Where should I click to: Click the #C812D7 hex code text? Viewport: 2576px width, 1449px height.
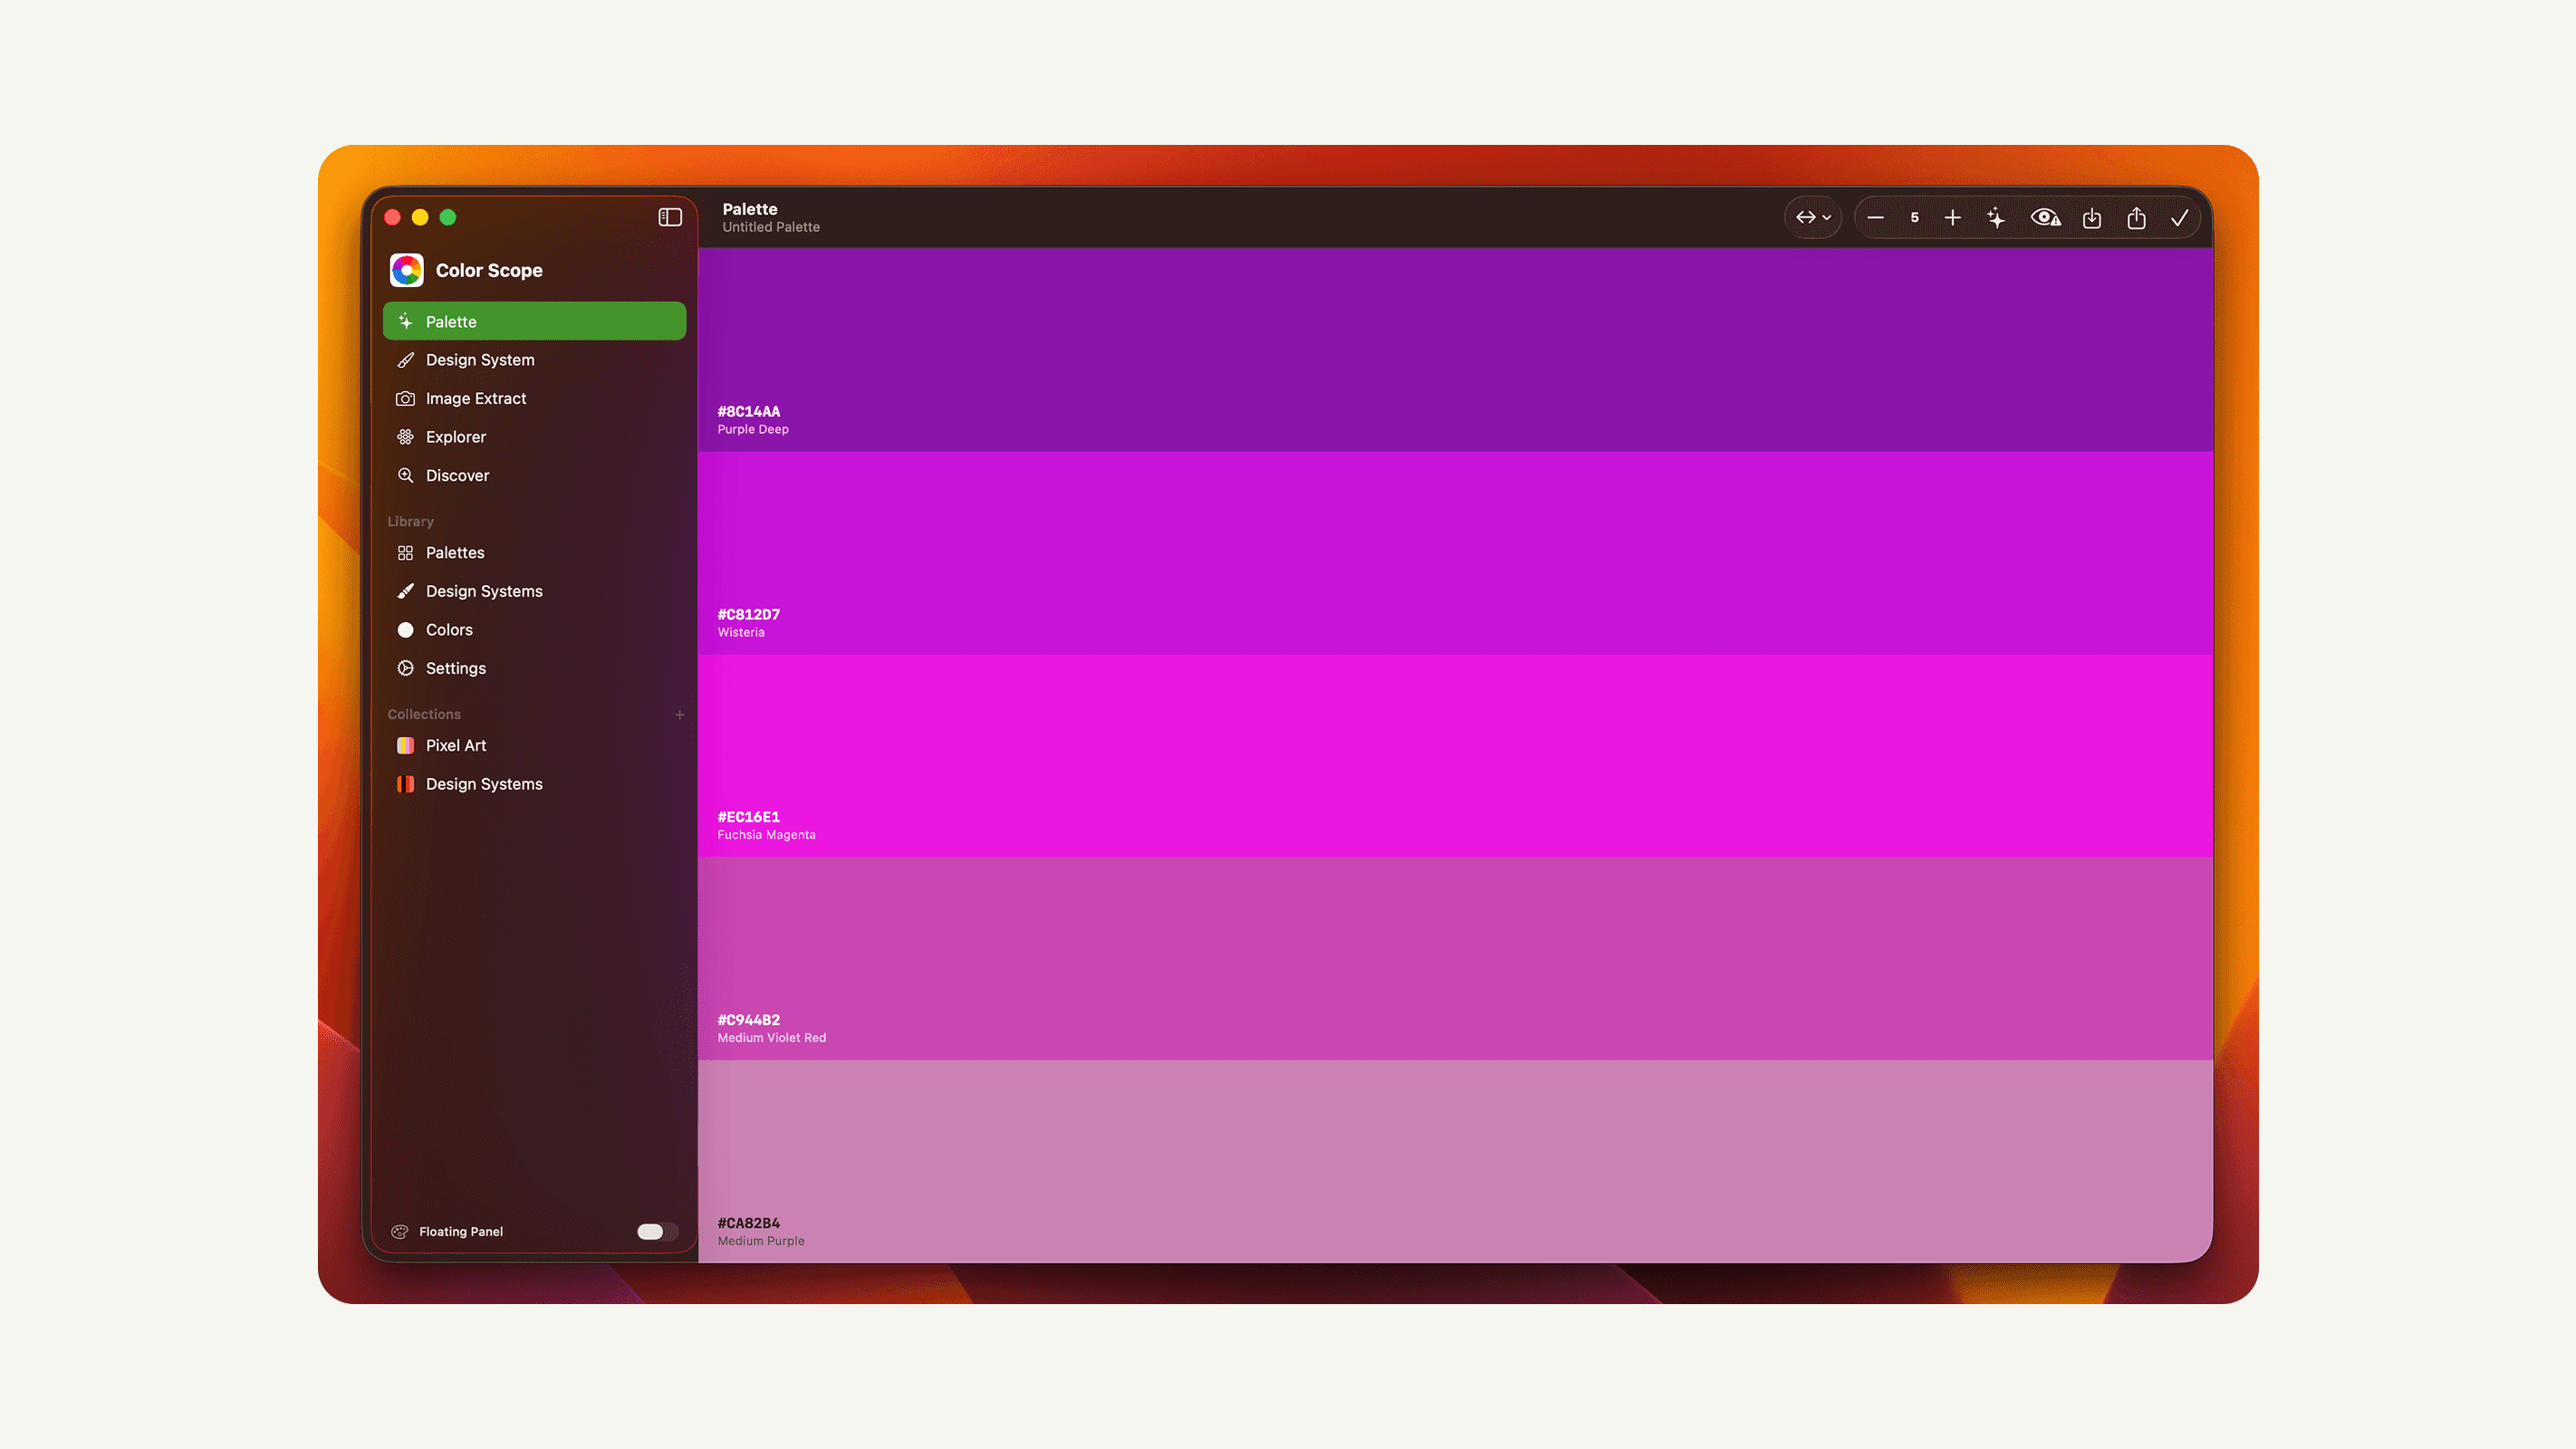coord(748,614)
